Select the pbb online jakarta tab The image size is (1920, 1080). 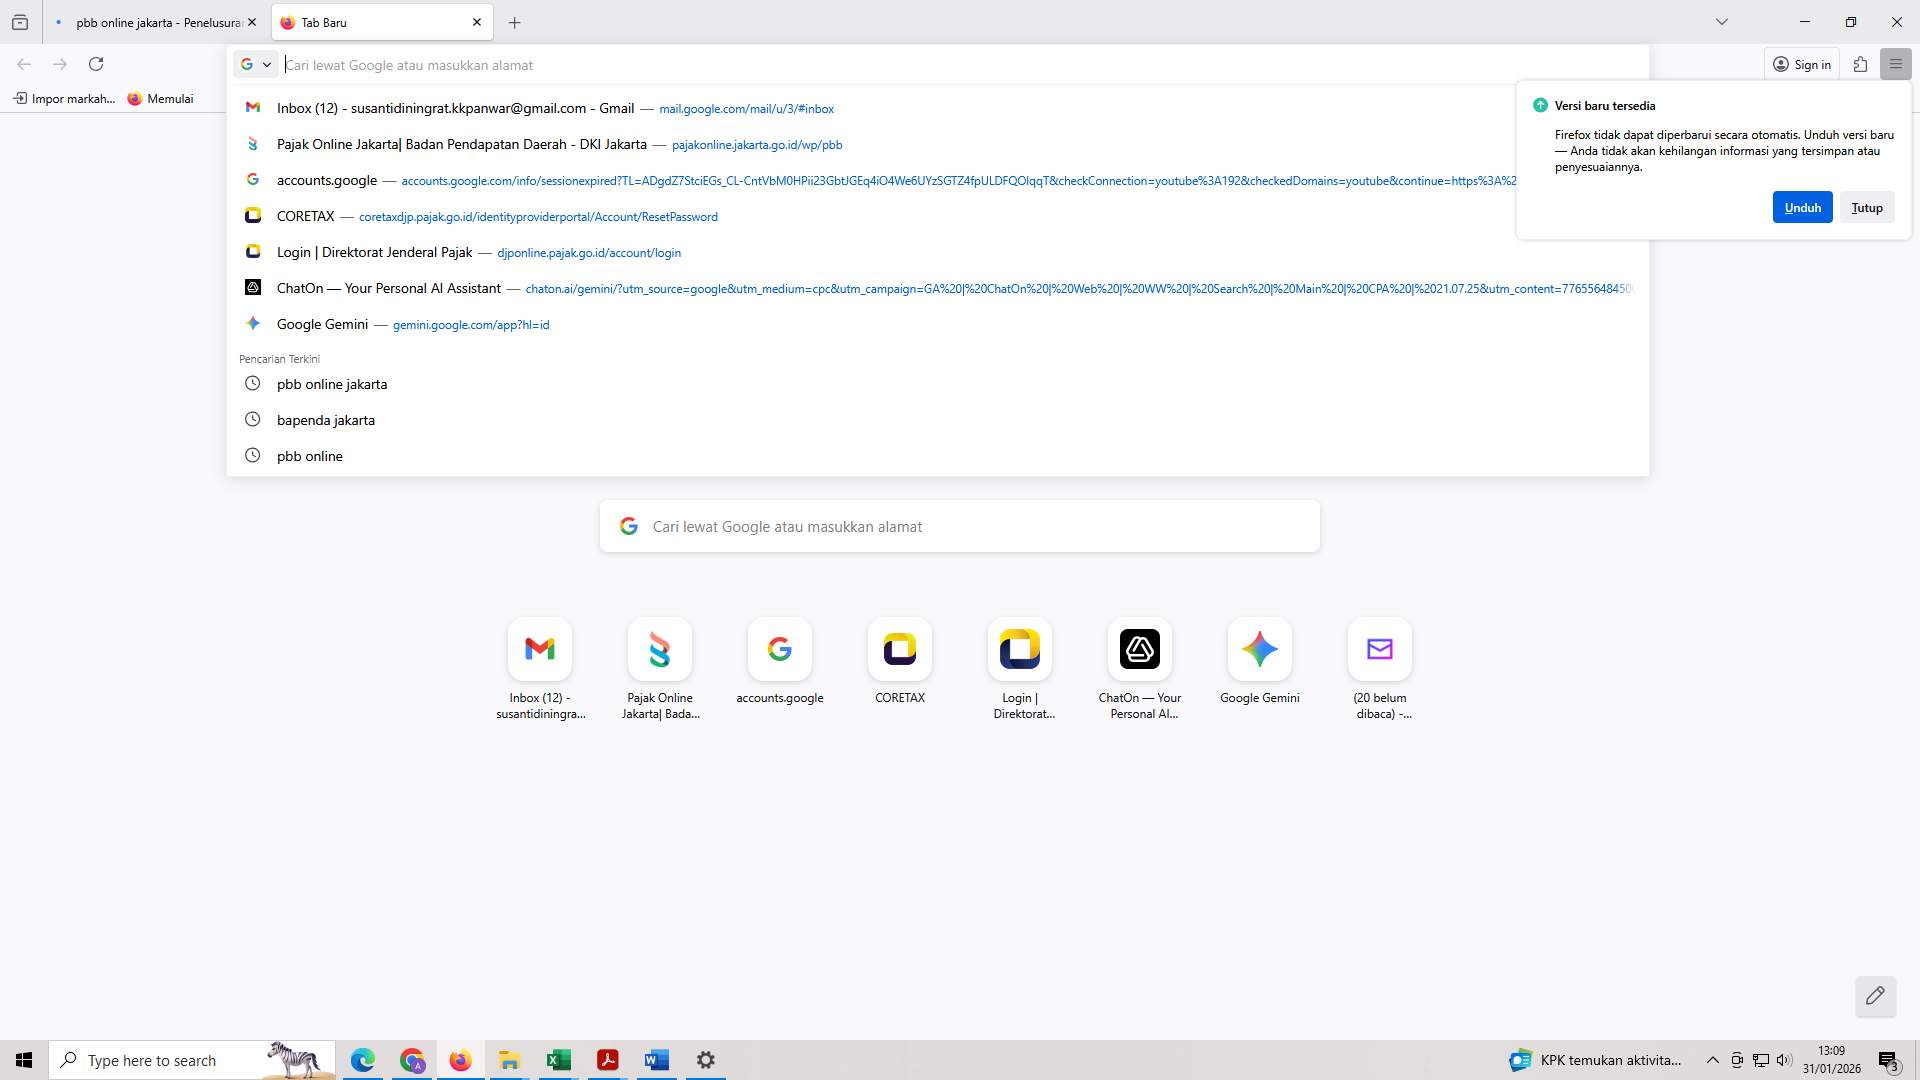tap(155, 22)
